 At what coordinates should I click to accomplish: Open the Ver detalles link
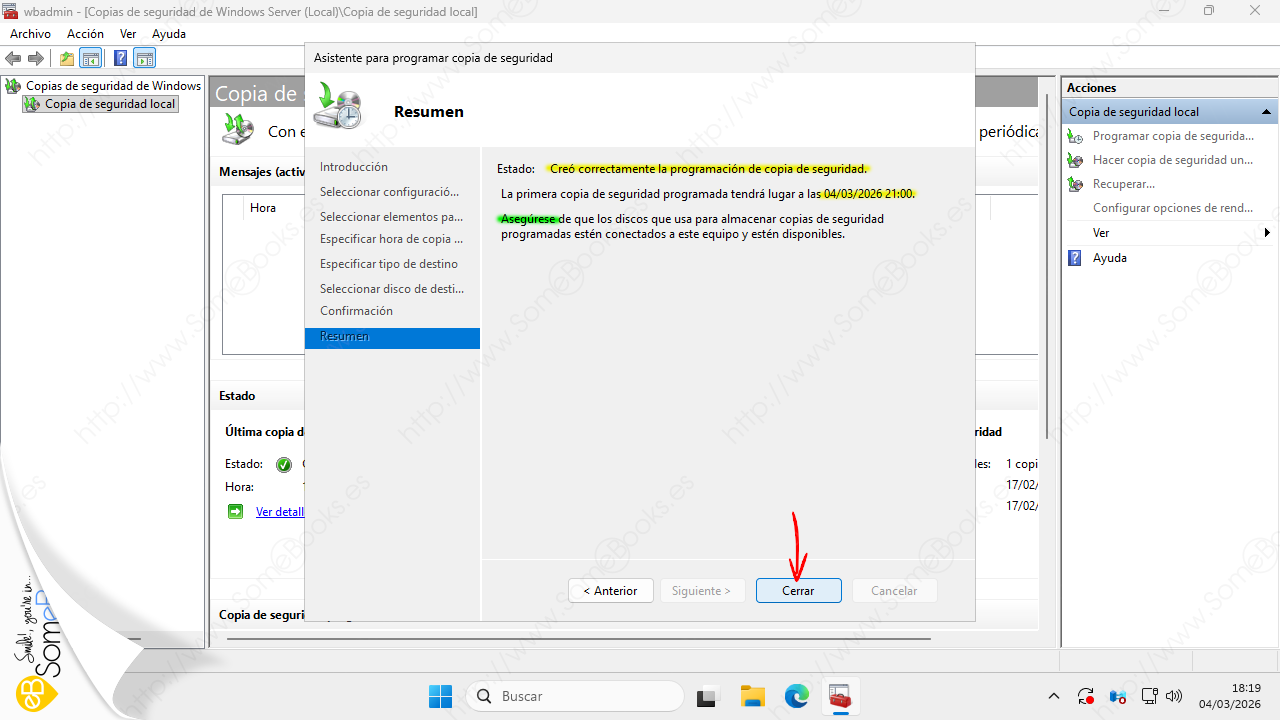click(279, 512)
